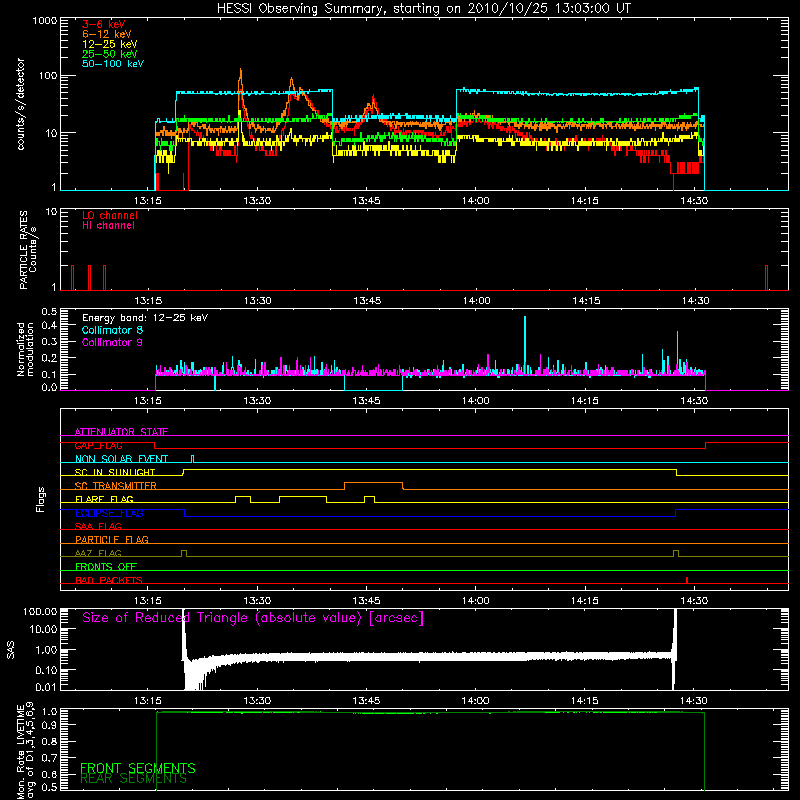800x800 pixels.
Task: Click the FRONTS_OFF flag label
Action: click(106, 567)
